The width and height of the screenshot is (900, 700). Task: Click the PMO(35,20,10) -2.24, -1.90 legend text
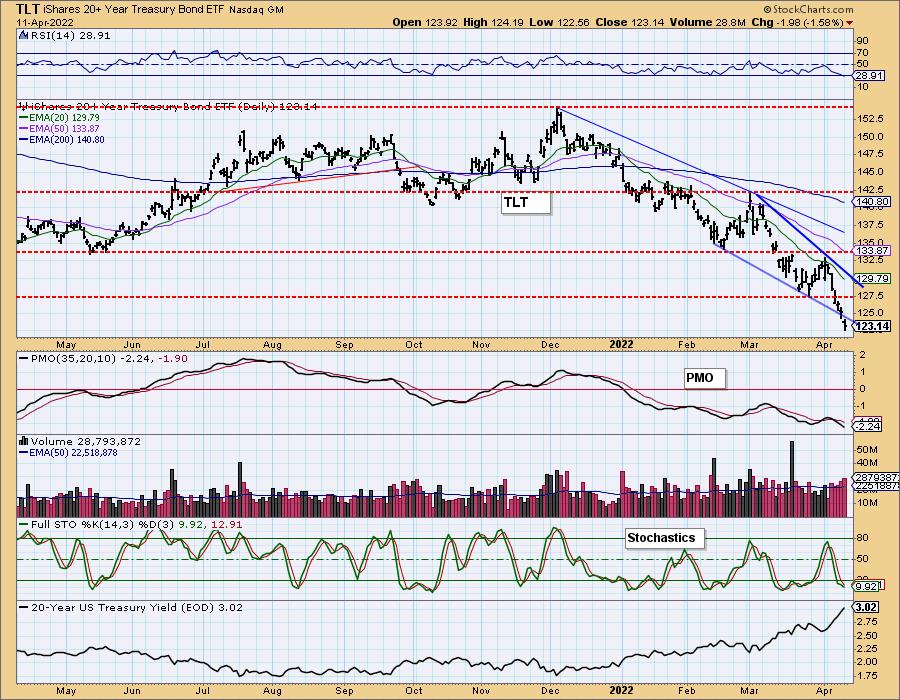109,359
